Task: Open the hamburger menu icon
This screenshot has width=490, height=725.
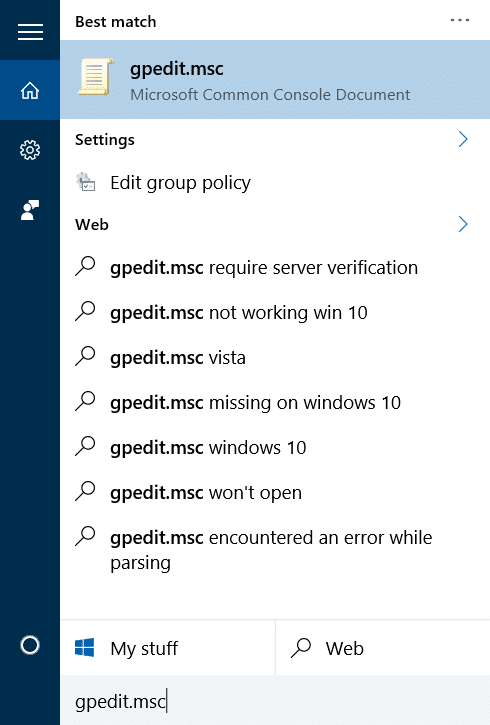Action: click(30, 32)
